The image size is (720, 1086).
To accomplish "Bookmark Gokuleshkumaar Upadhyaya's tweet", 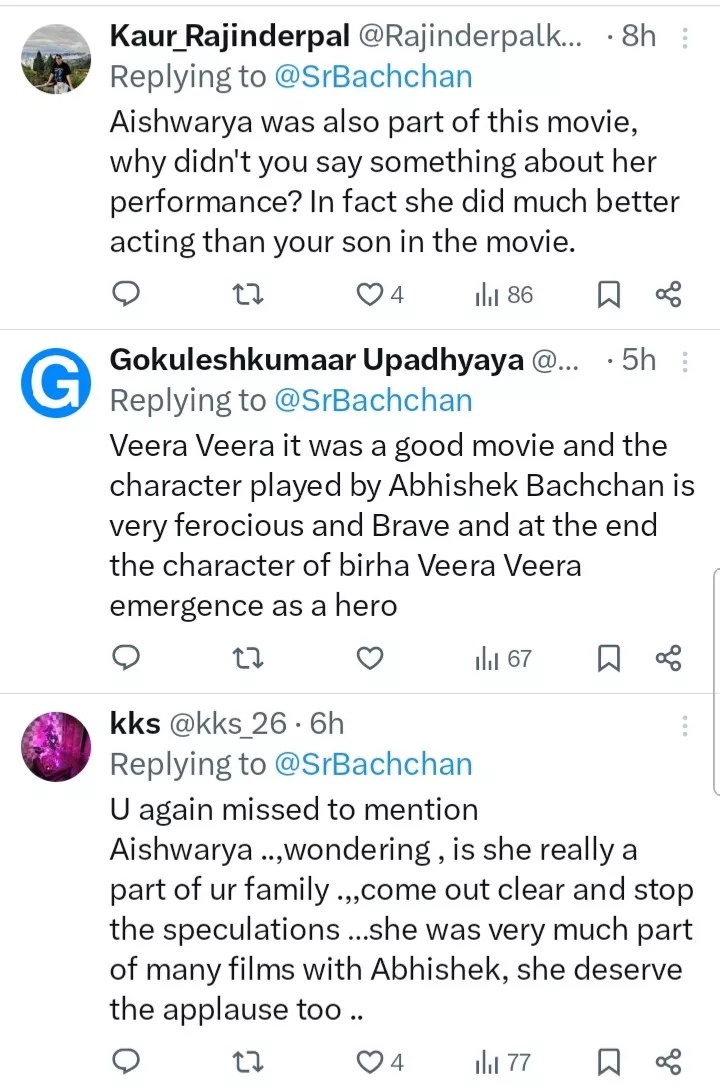I will click(x=608, y=658).
